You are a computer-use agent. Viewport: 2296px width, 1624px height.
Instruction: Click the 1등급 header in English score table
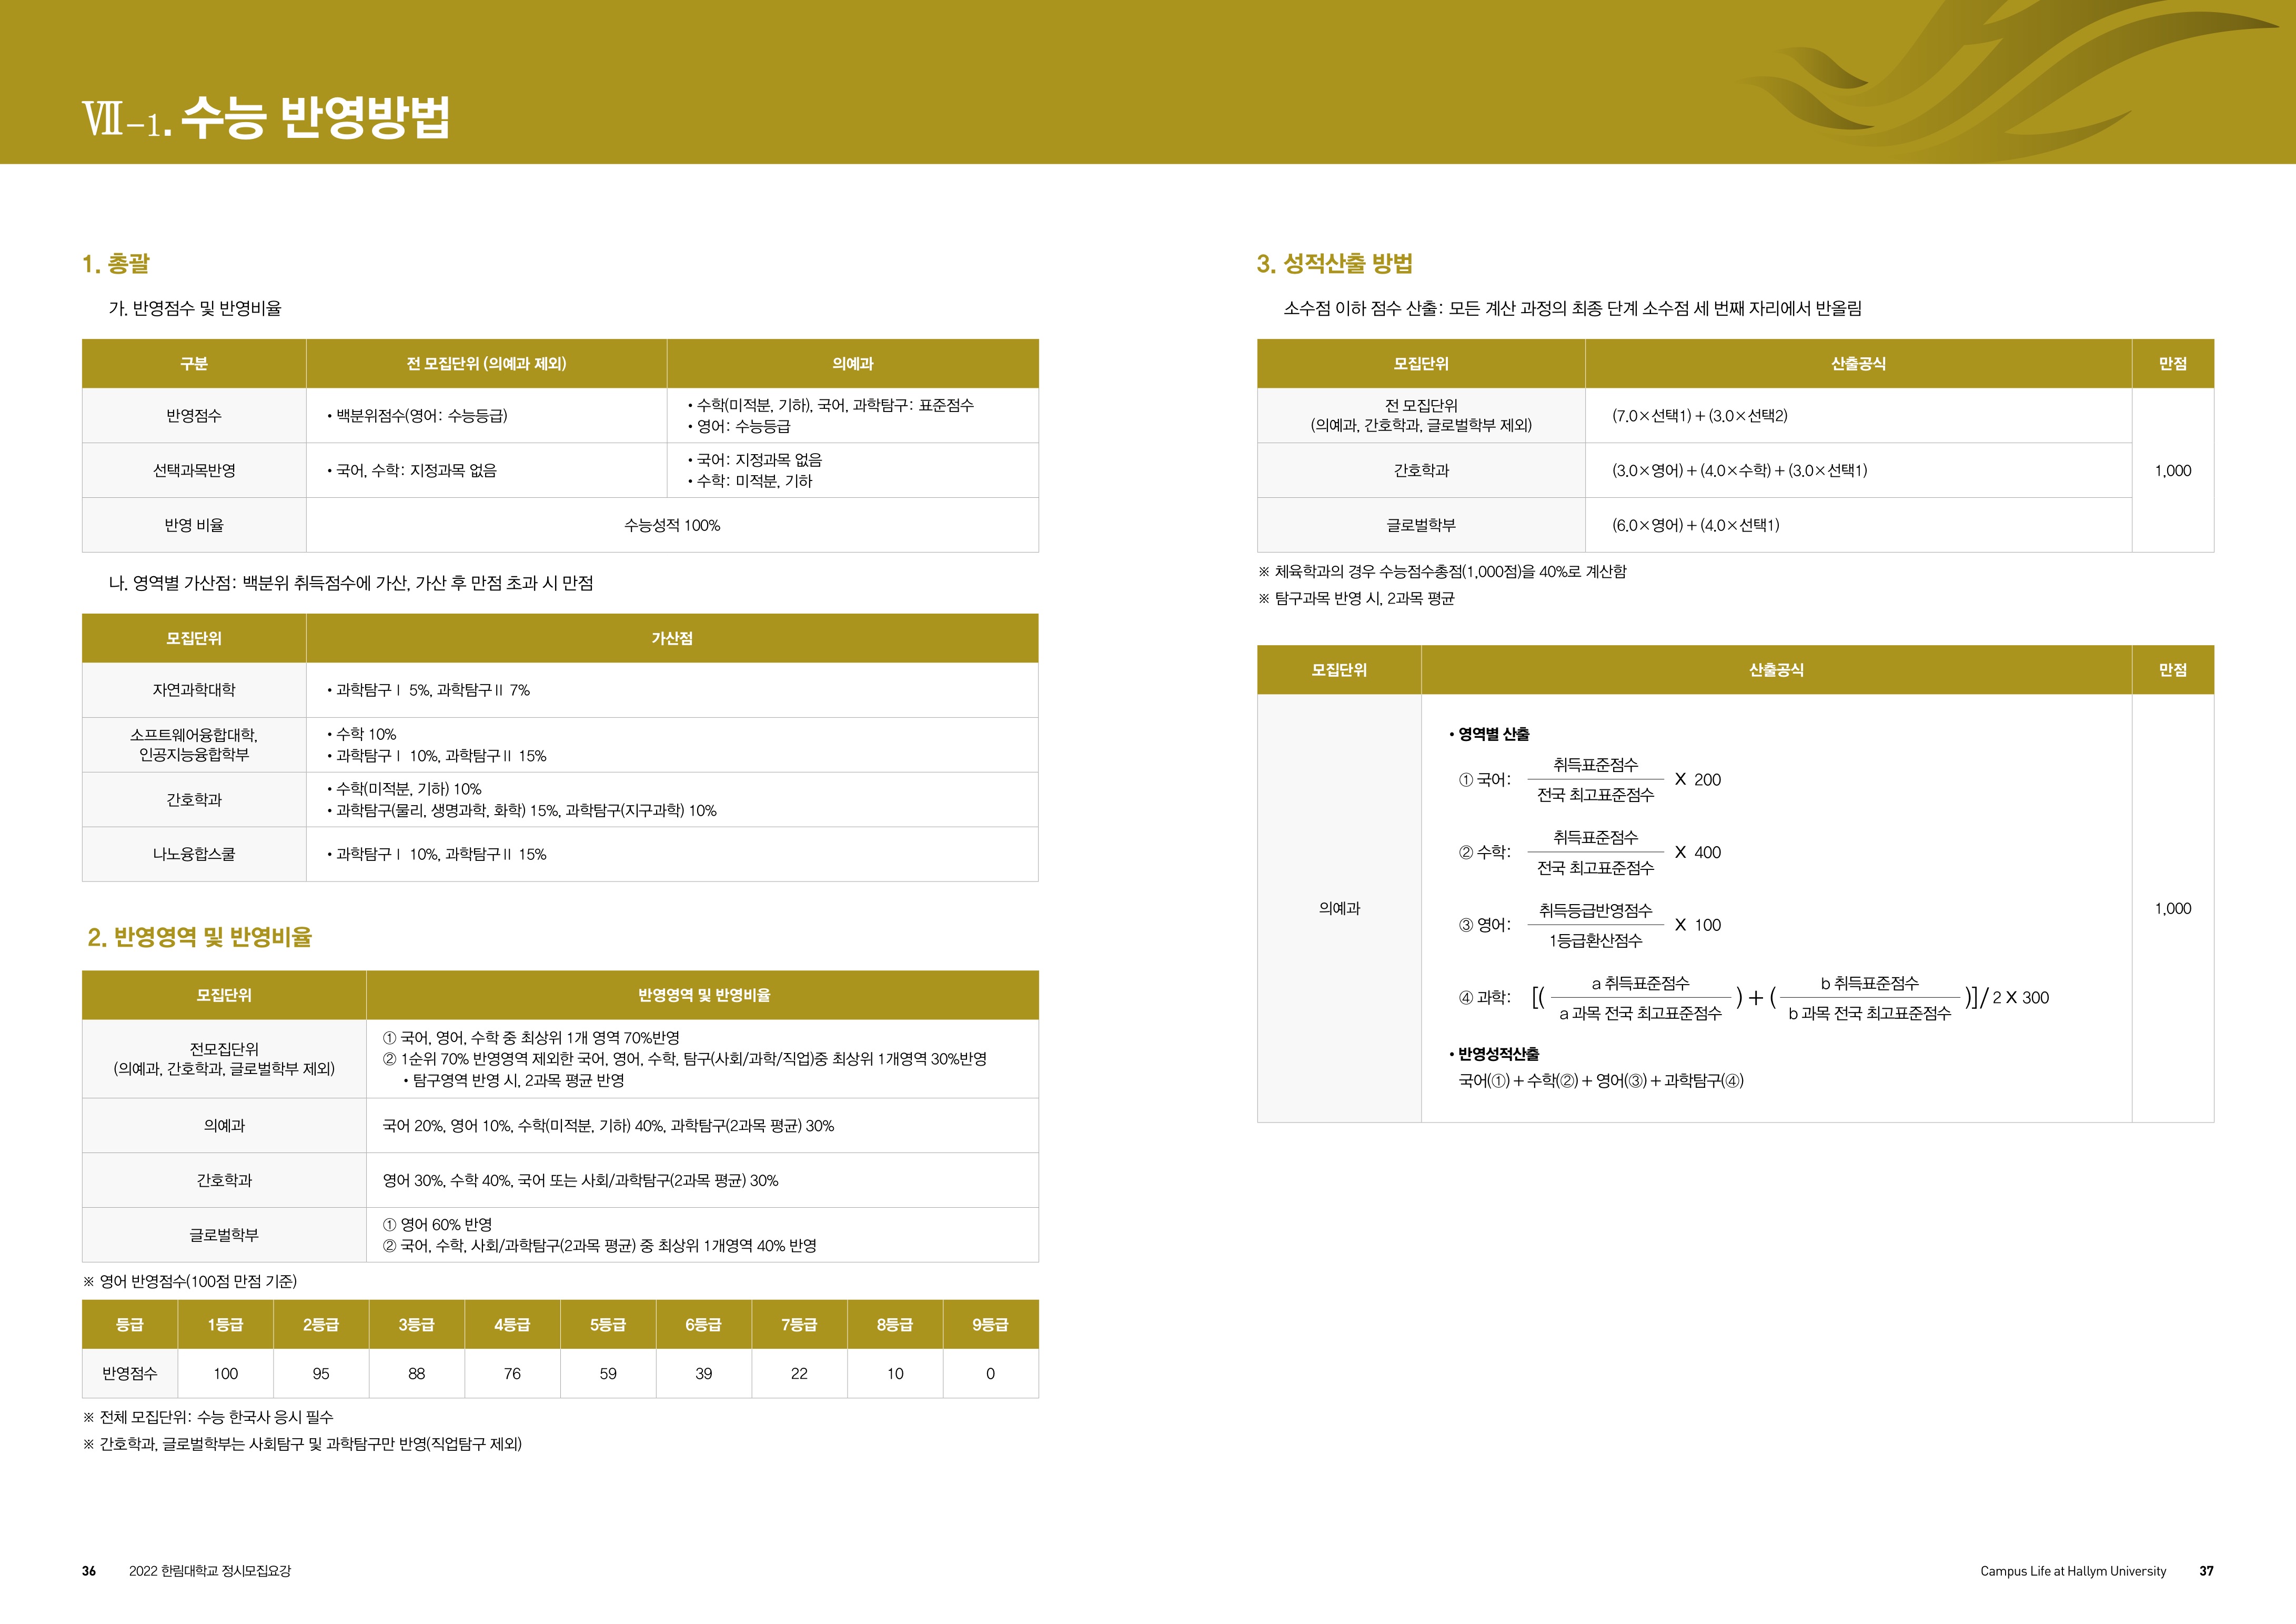click(225, 1324)
